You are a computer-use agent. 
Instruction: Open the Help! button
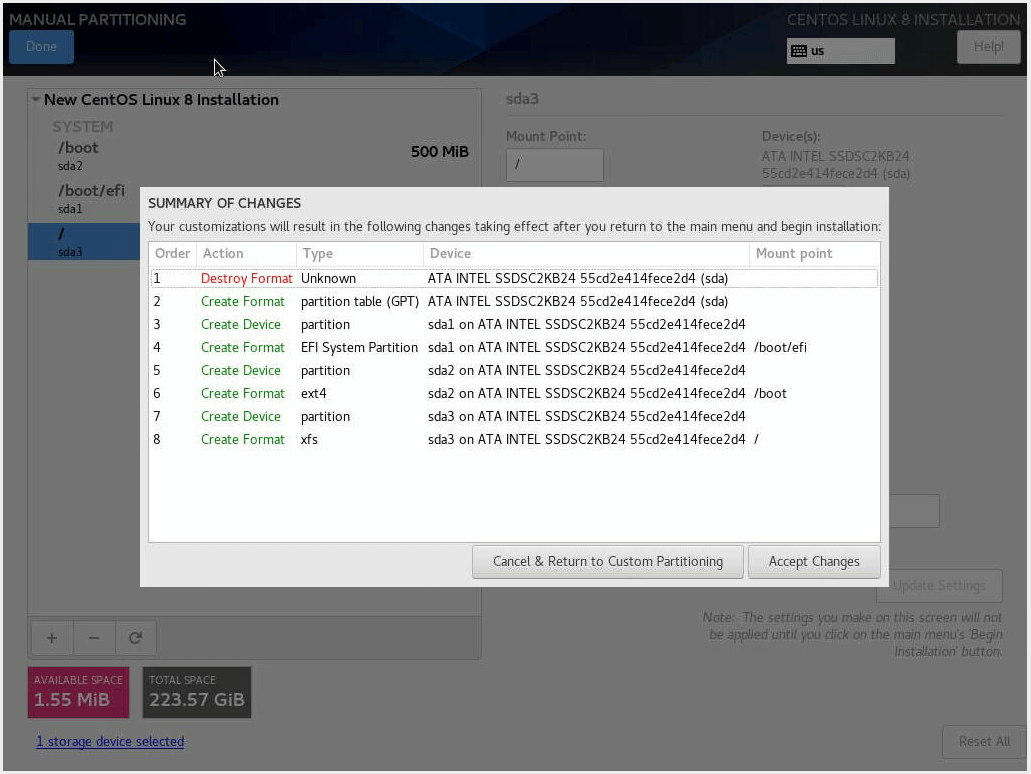988,47
